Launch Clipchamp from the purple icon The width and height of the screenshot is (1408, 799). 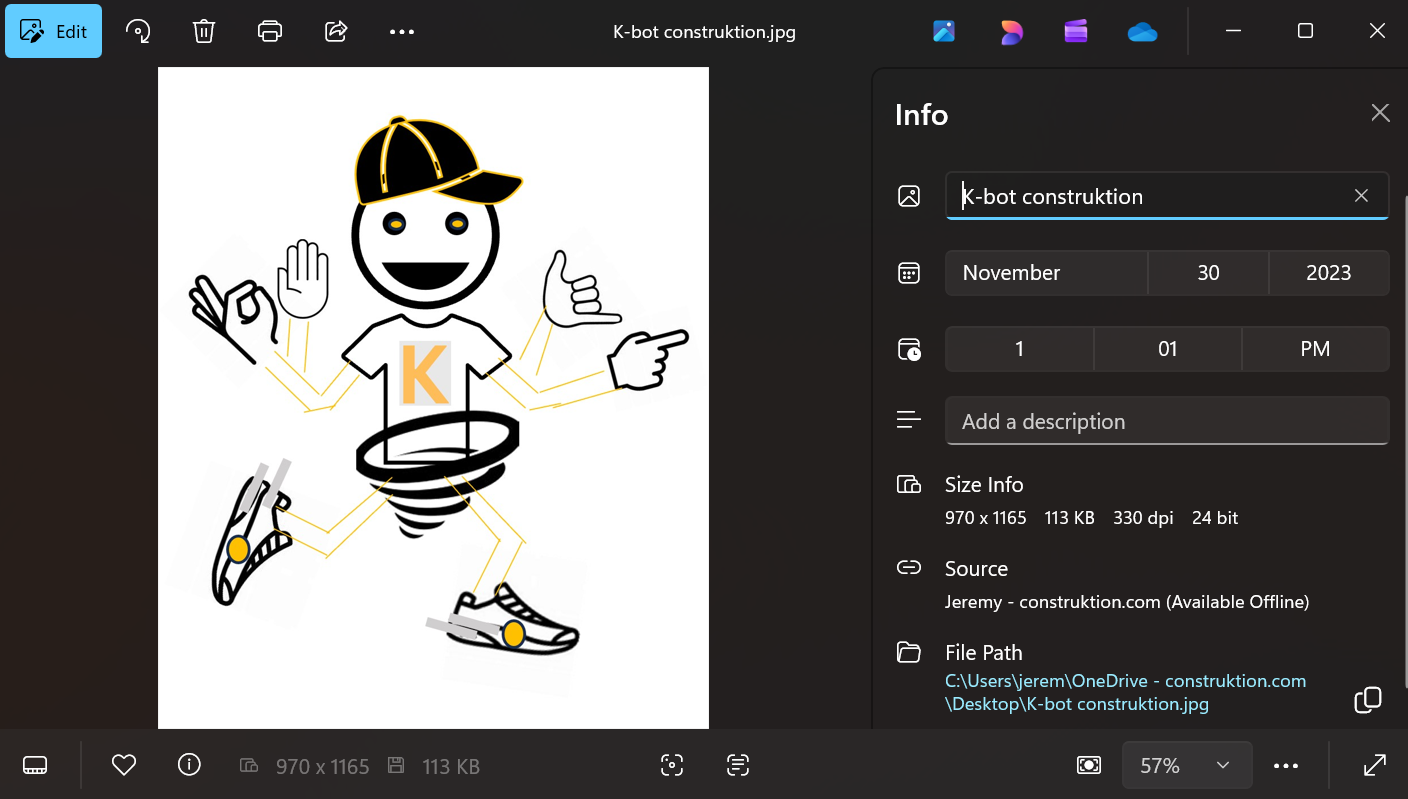tap(1076, 31)
